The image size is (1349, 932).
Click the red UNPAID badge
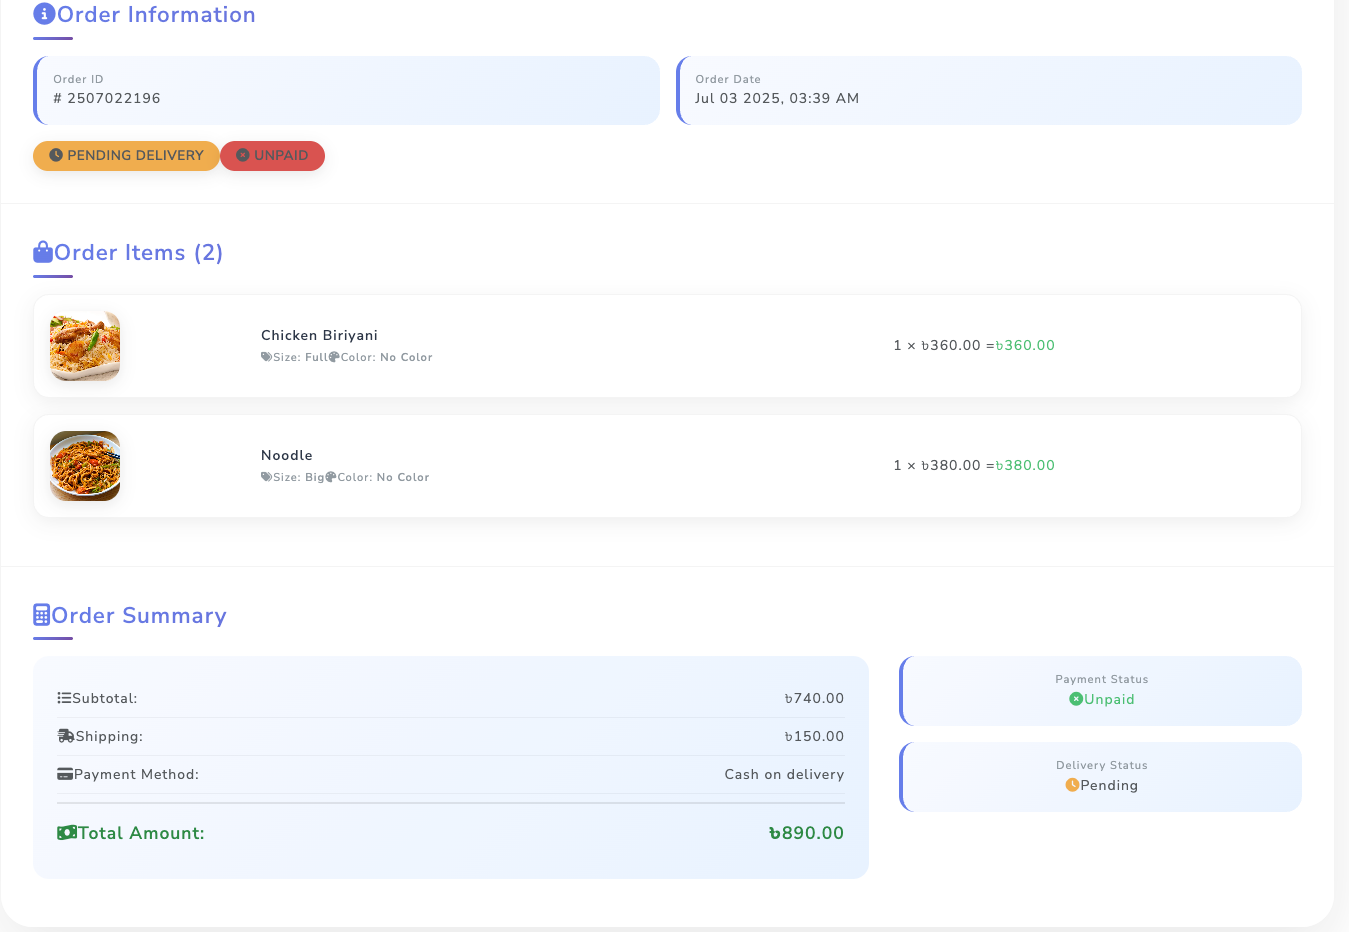tap(272, 156)
